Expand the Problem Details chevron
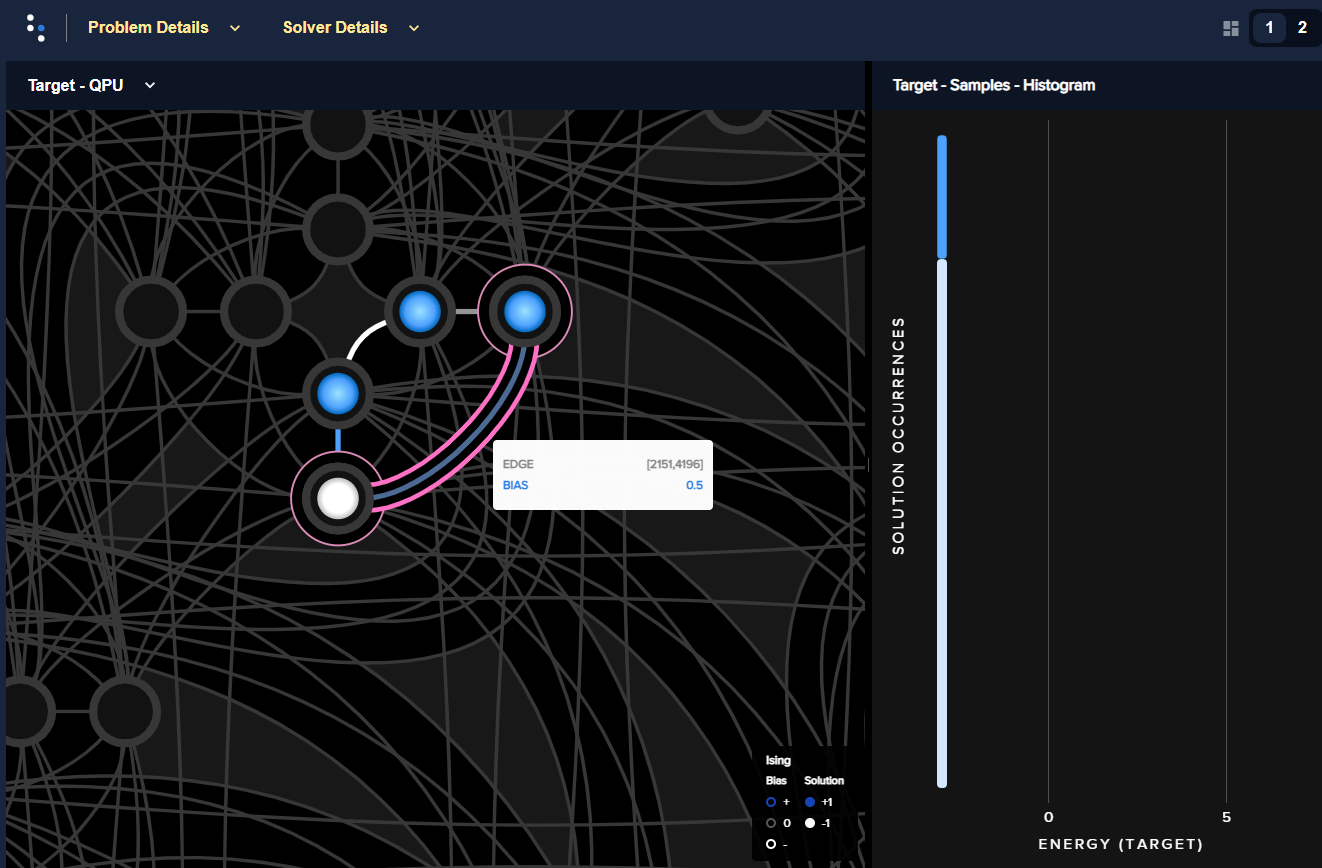 (235, 28)
